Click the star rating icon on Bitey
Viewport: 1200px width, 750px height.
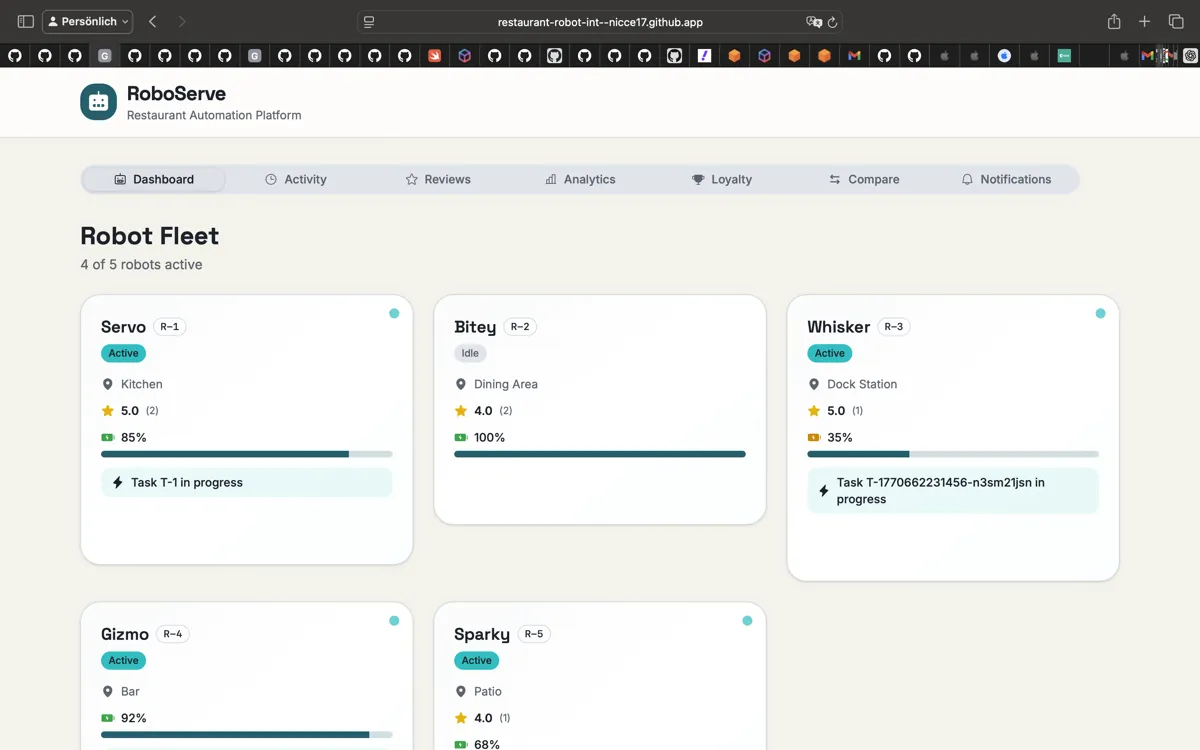click(x=461, y=411)
